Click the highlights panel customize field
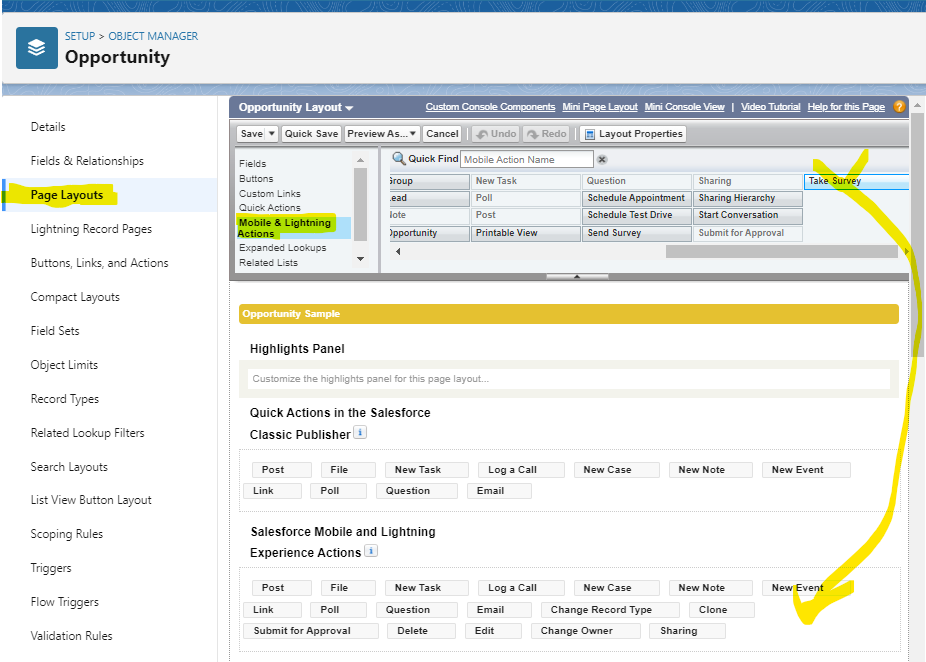Viewport: 926px width, 662px height. pos(568,379)
